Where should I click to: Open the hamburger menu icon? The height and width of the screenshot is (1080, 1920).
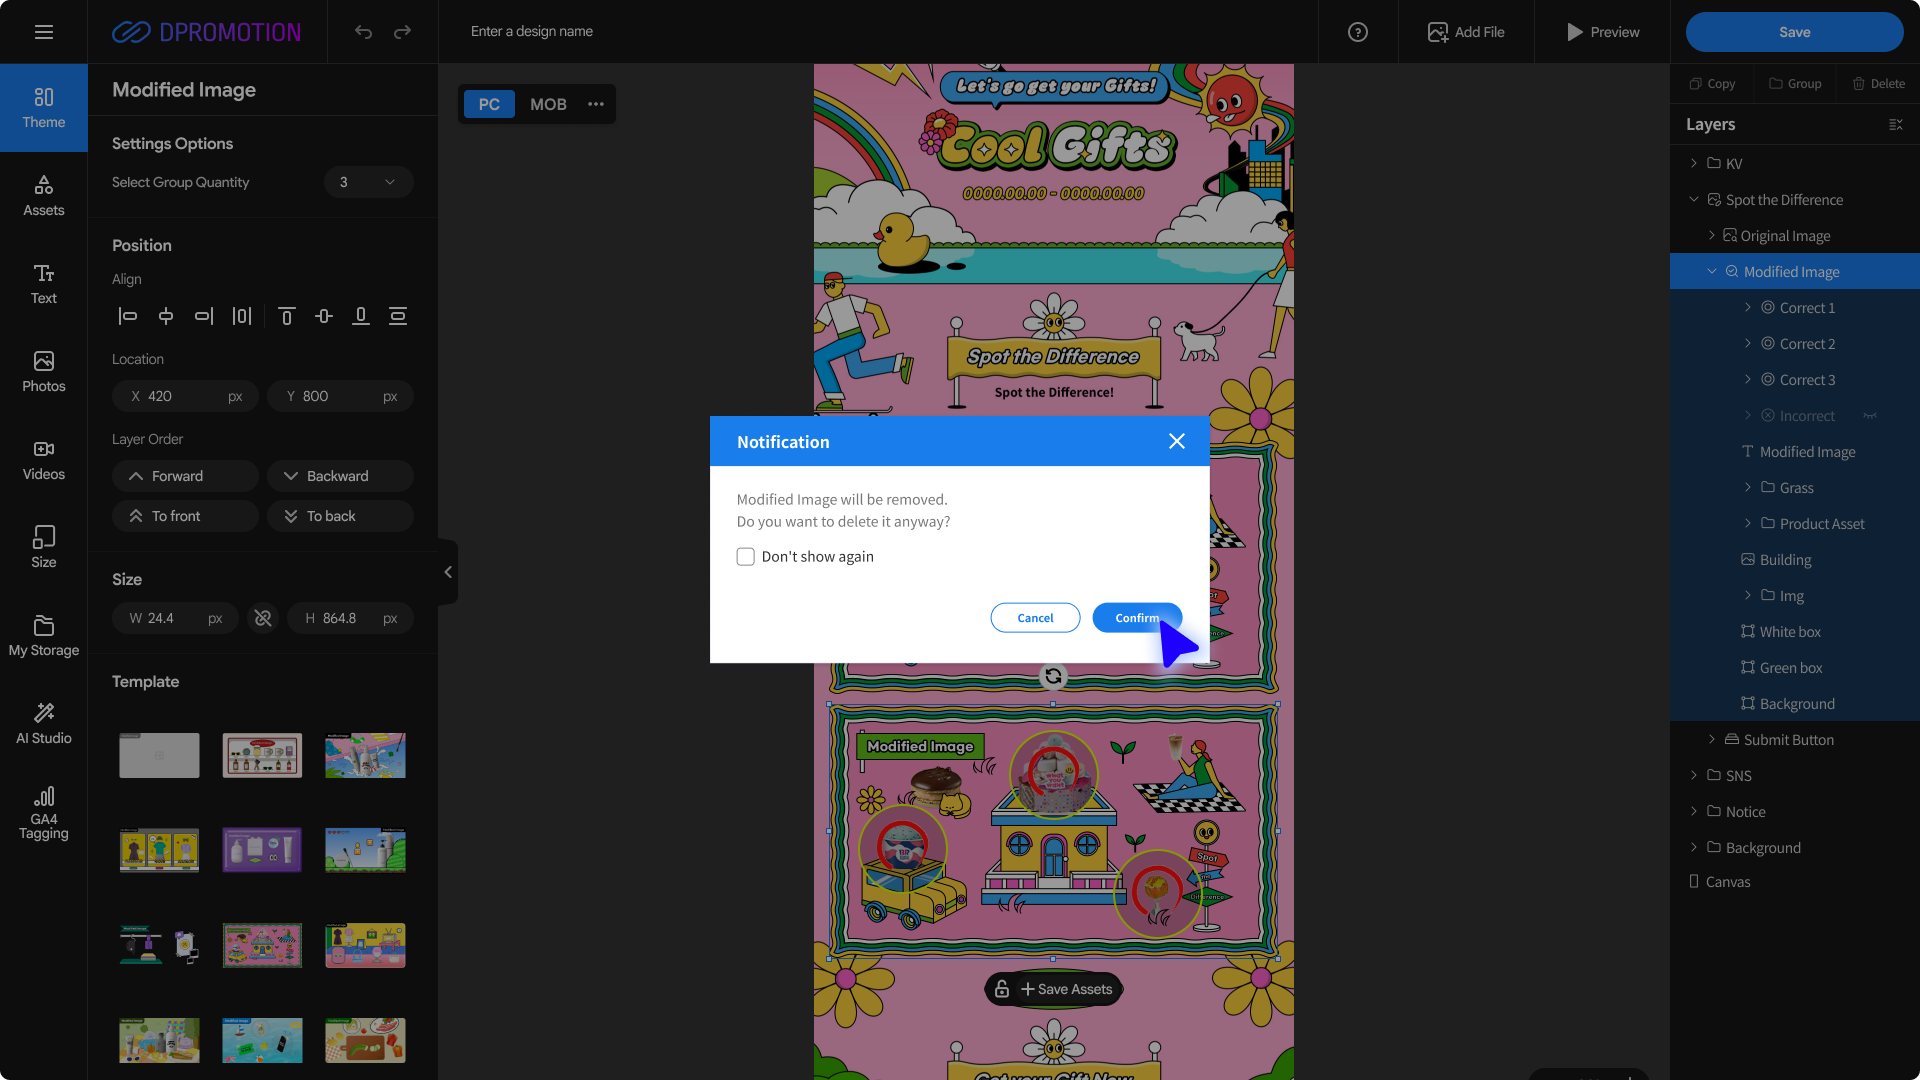tap(43, 32)
